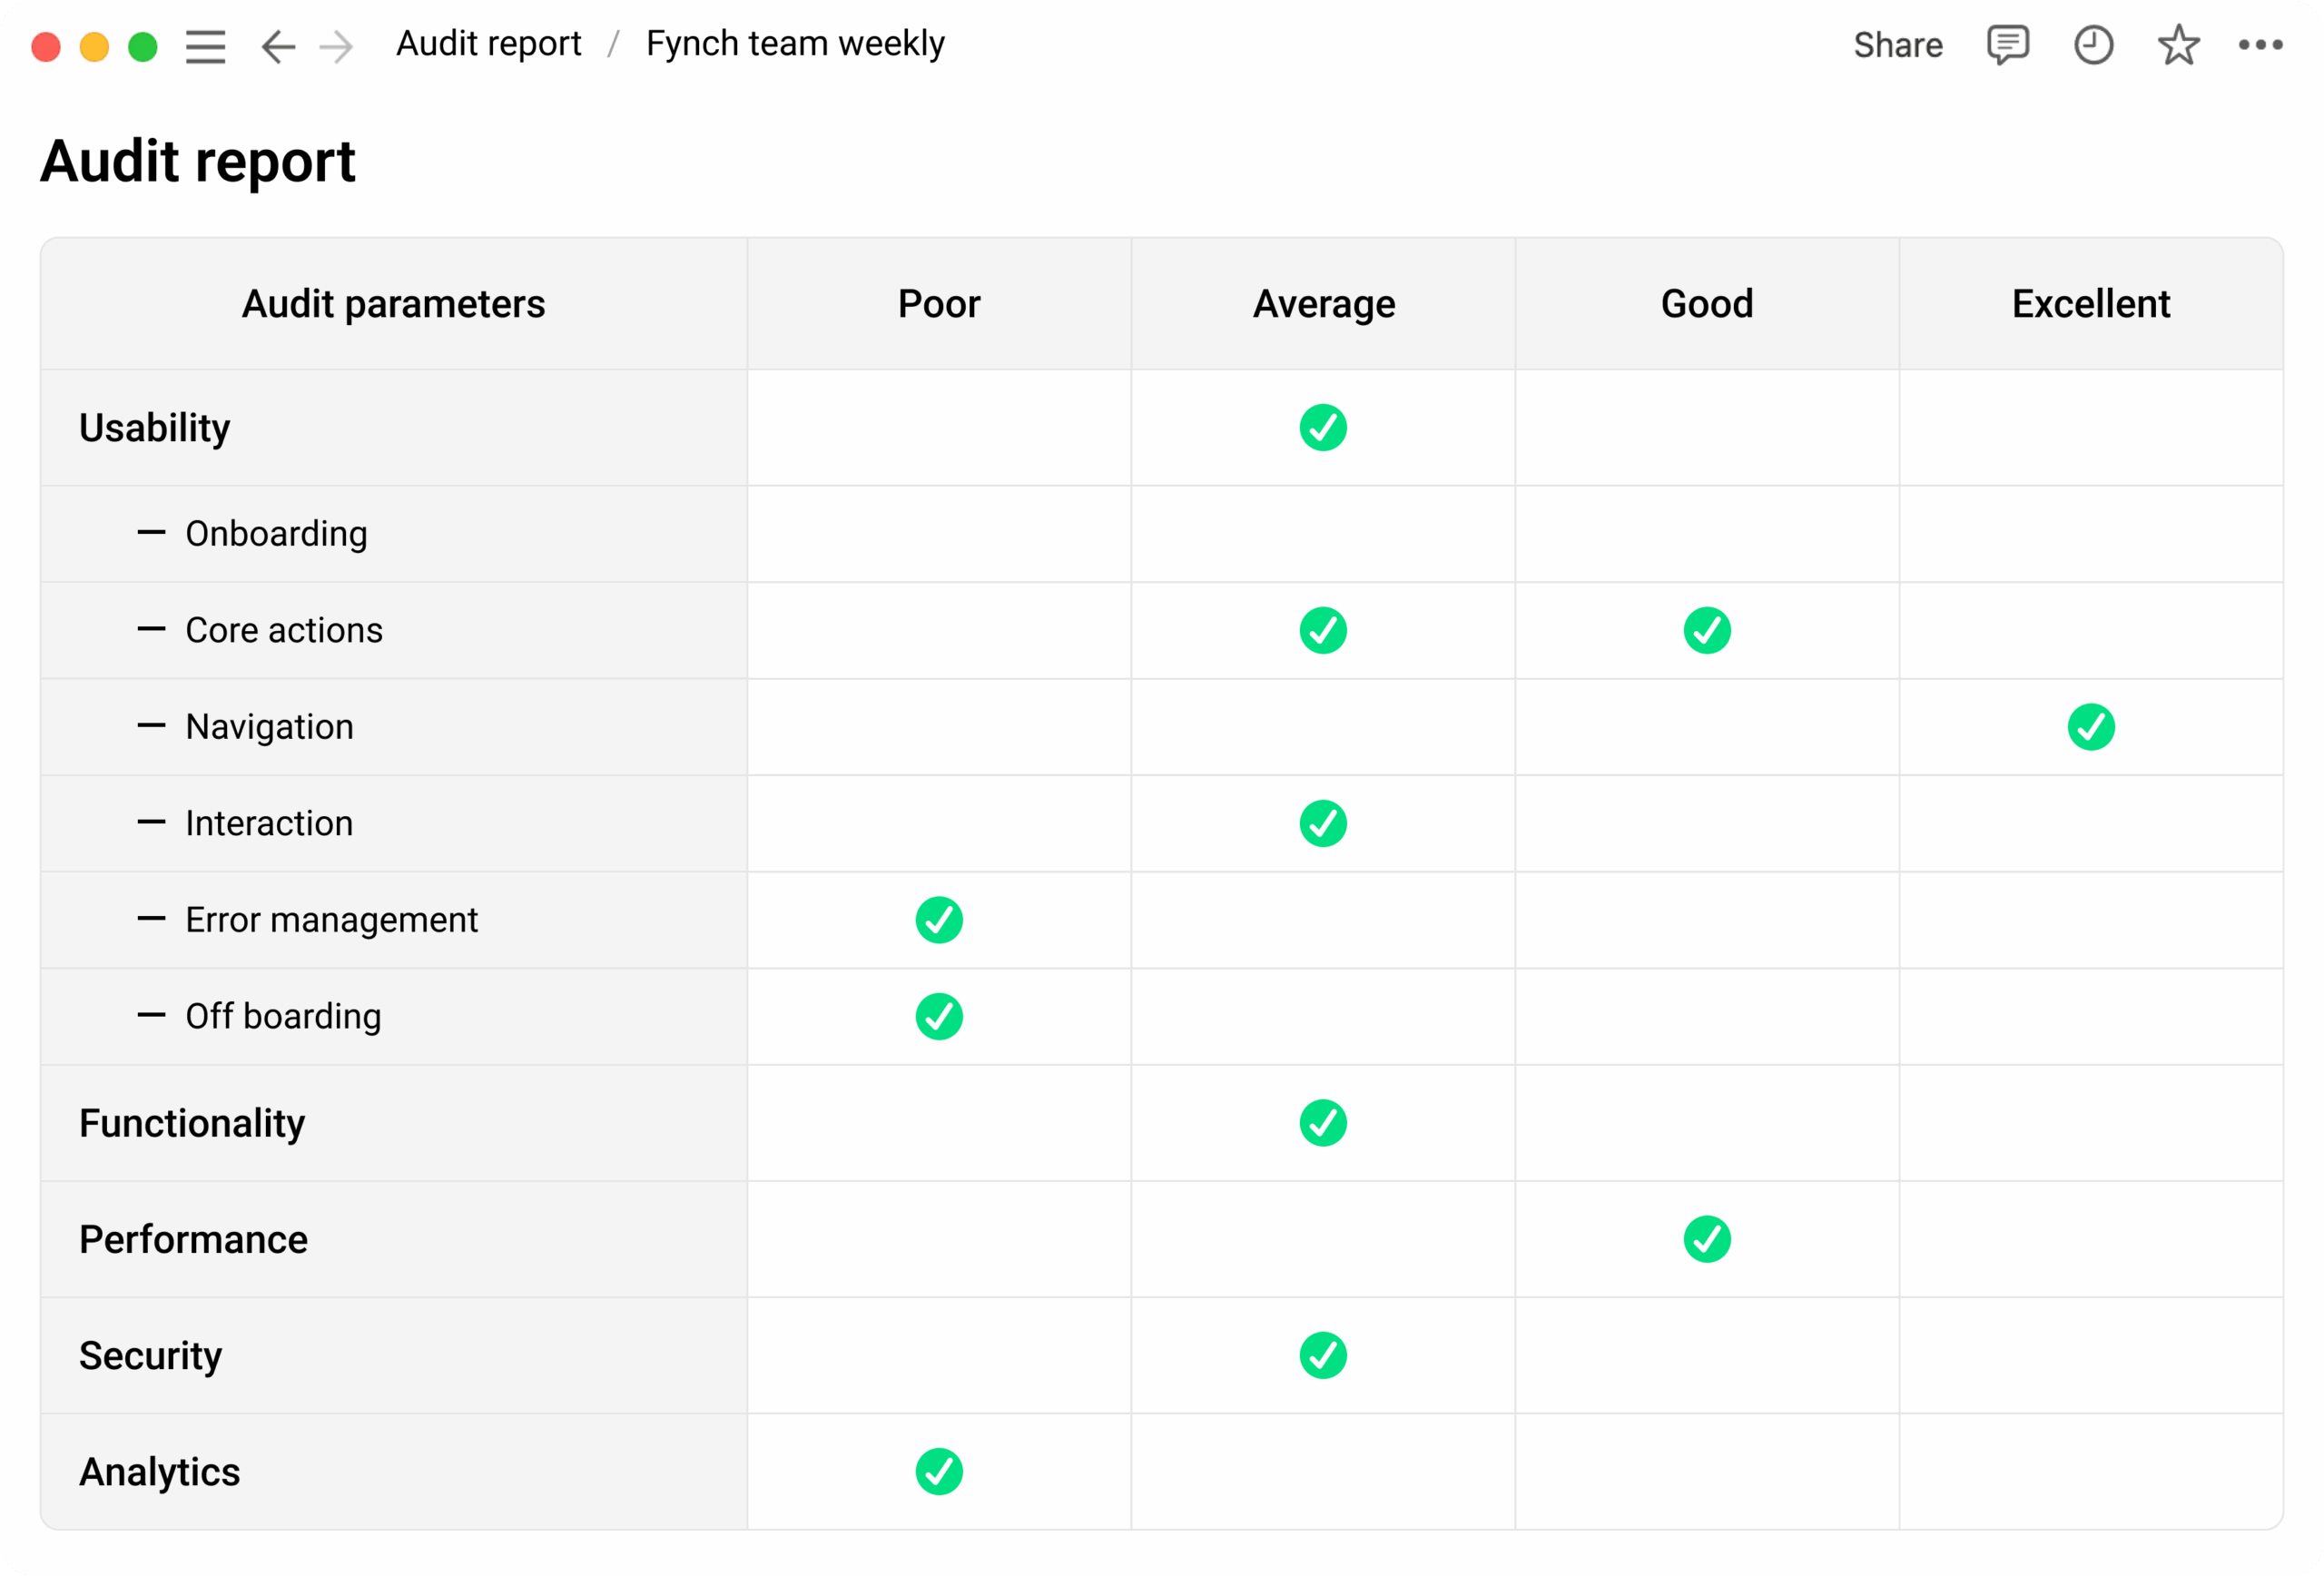Go back with the left arrow
Viewport: 2324px width, 1576px height.
[x=277, y=46]
